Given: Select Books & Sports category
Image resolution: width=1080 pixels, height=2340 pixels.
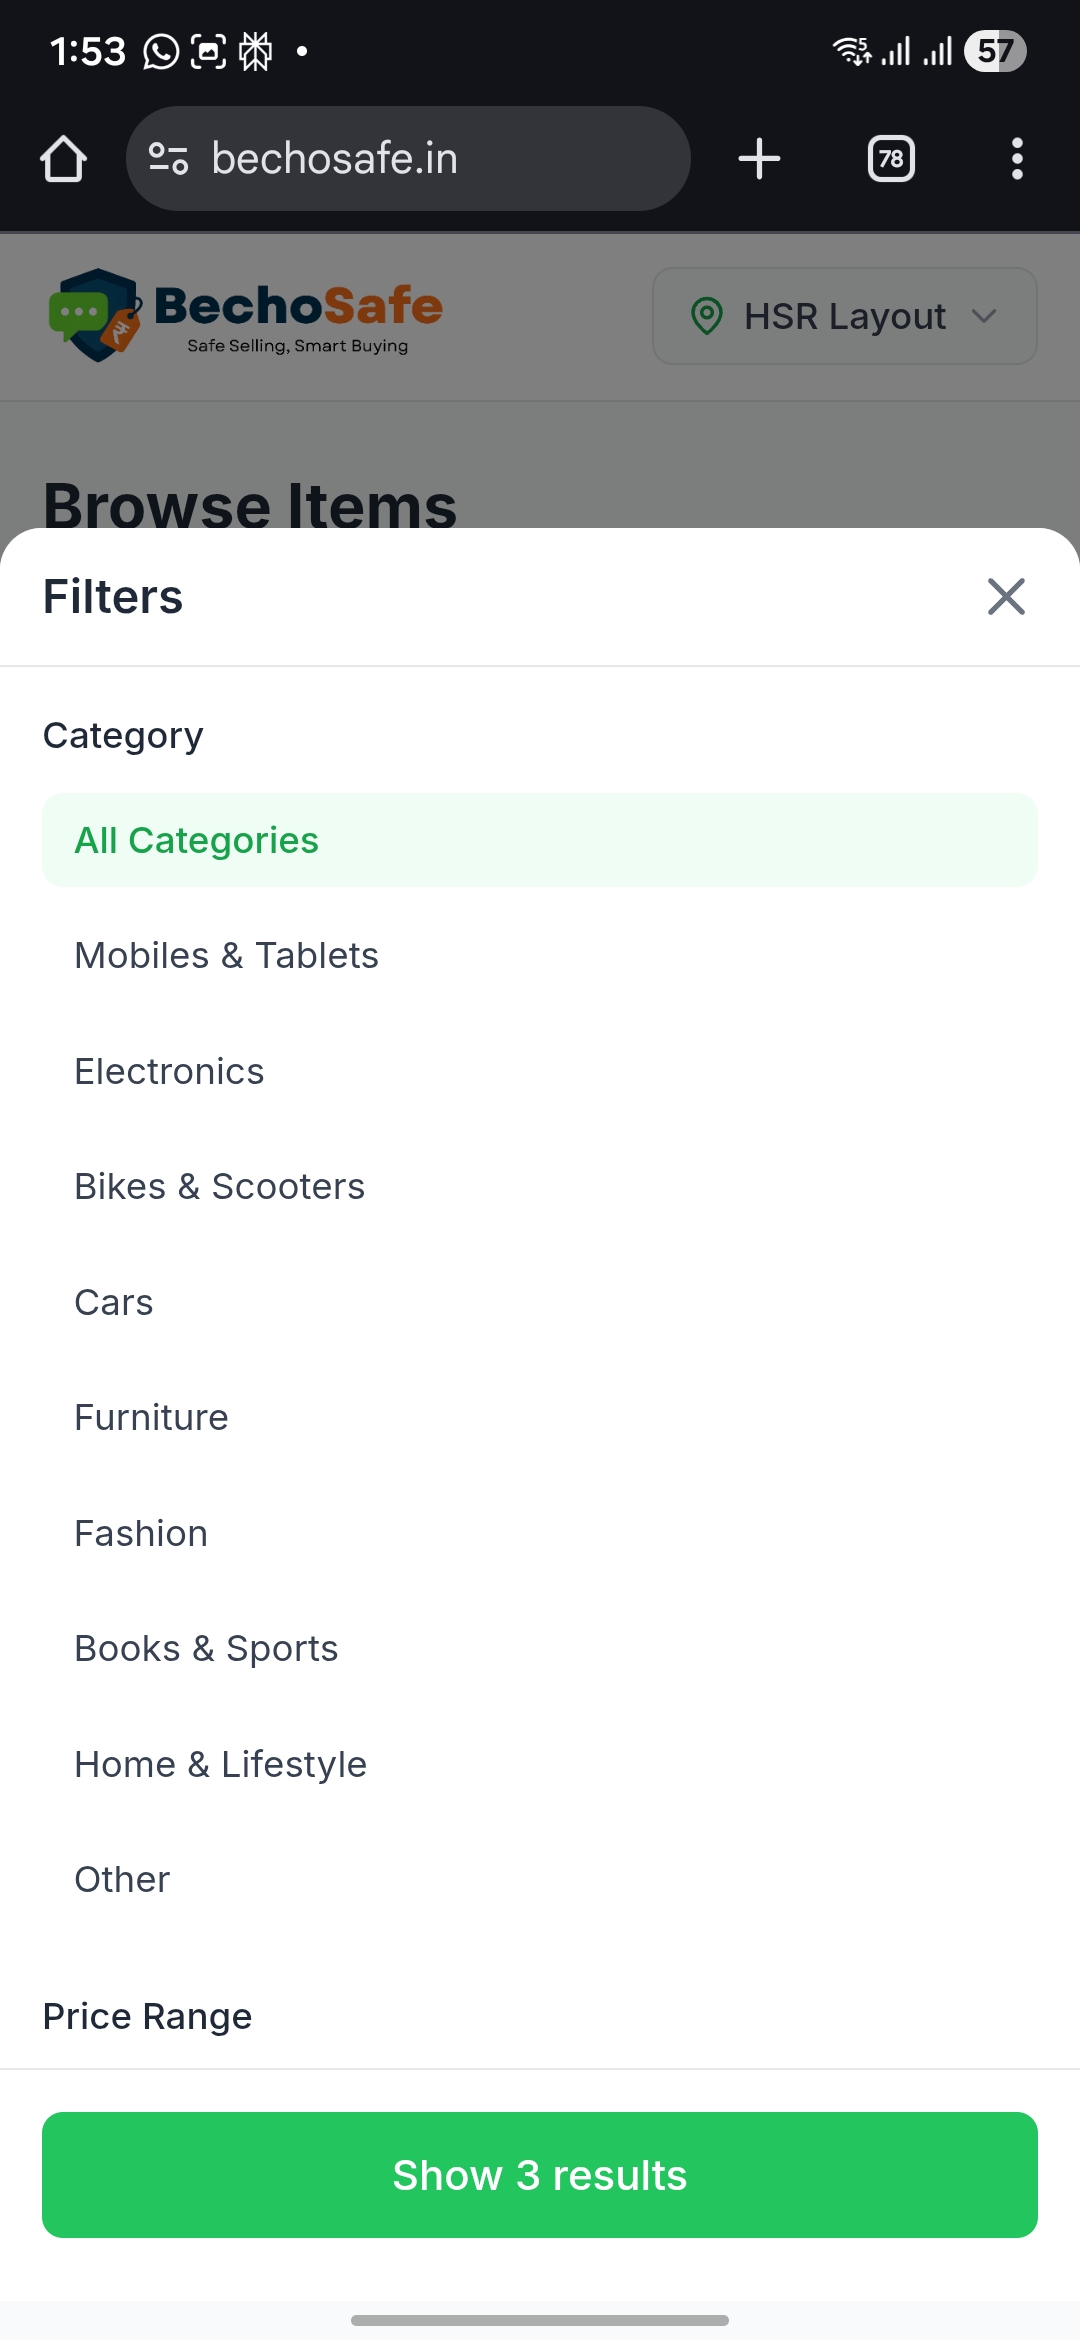Looking at the screenshot, I should [207, 1649].
